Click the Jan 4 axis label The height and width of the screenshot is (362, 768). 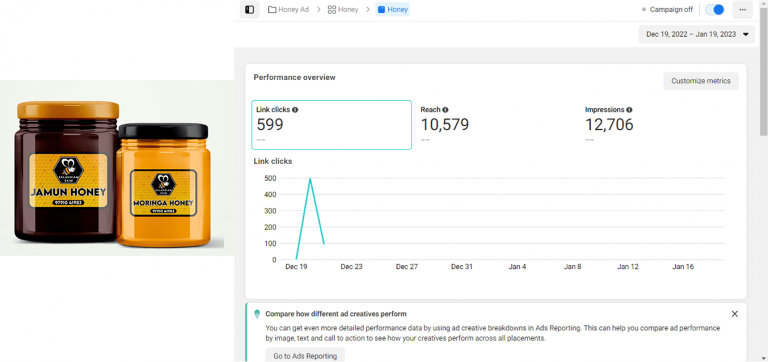517,266
